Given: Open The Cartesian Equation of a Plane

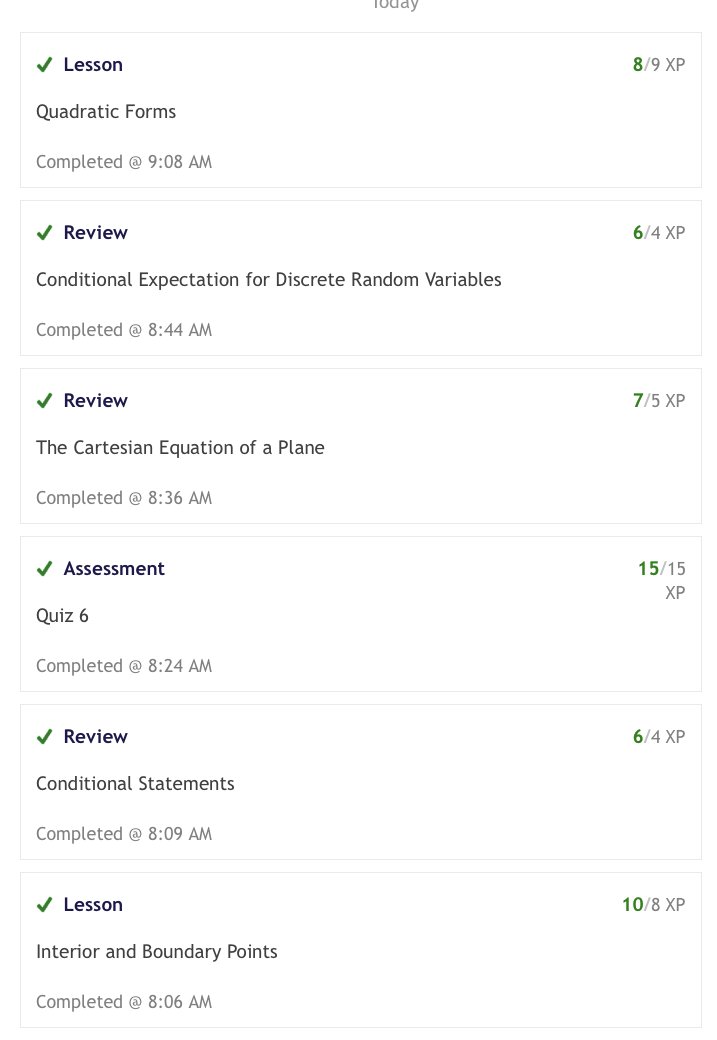Looking at the screenshot, I should tap(180, 448).
